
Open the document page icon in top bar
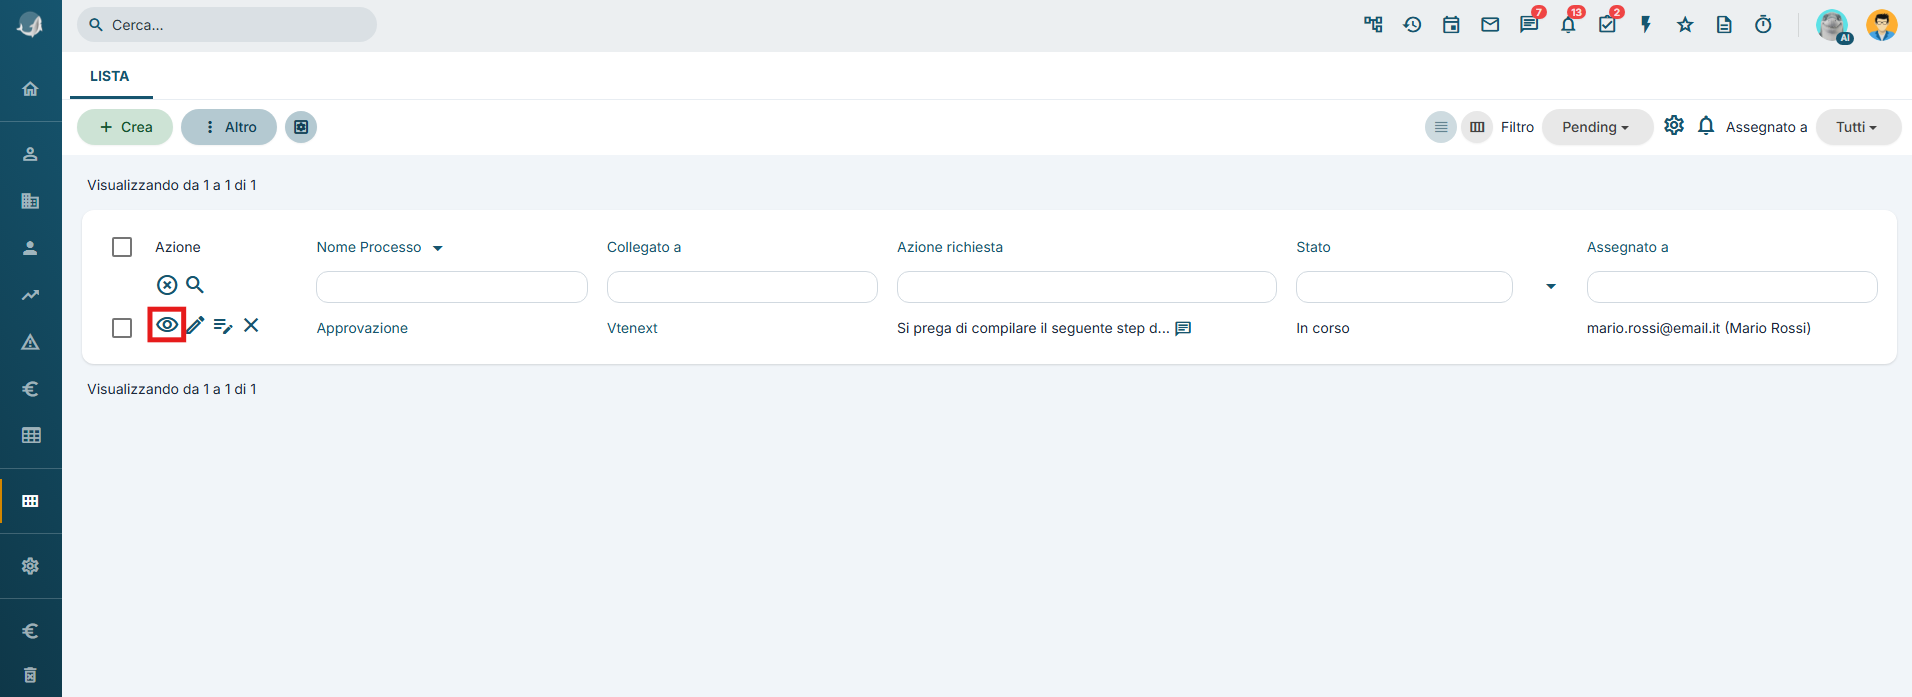(x=1724, y=25)
